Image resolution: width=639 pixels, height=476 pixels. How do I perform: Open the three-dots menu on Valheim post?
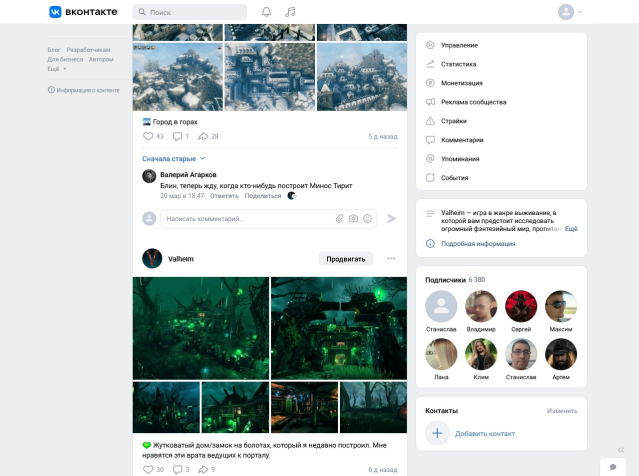[x=391, y=258]
